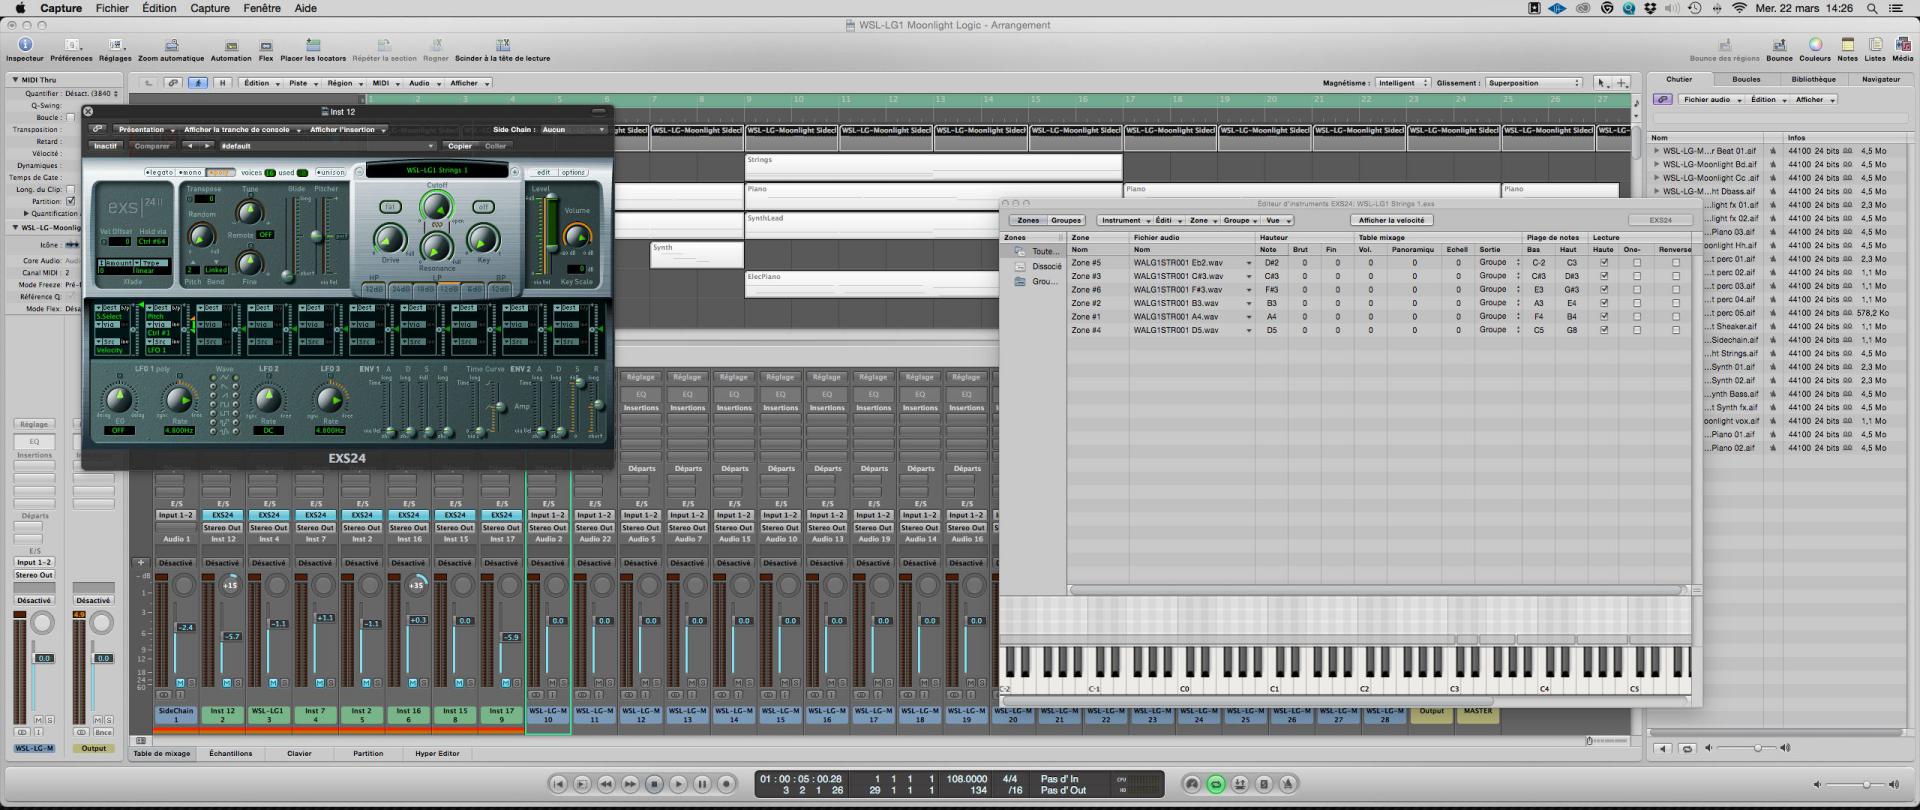Click the Afficher la vélocité button
Viewport: 1920px width, 810px height.
pos(1391,220)
